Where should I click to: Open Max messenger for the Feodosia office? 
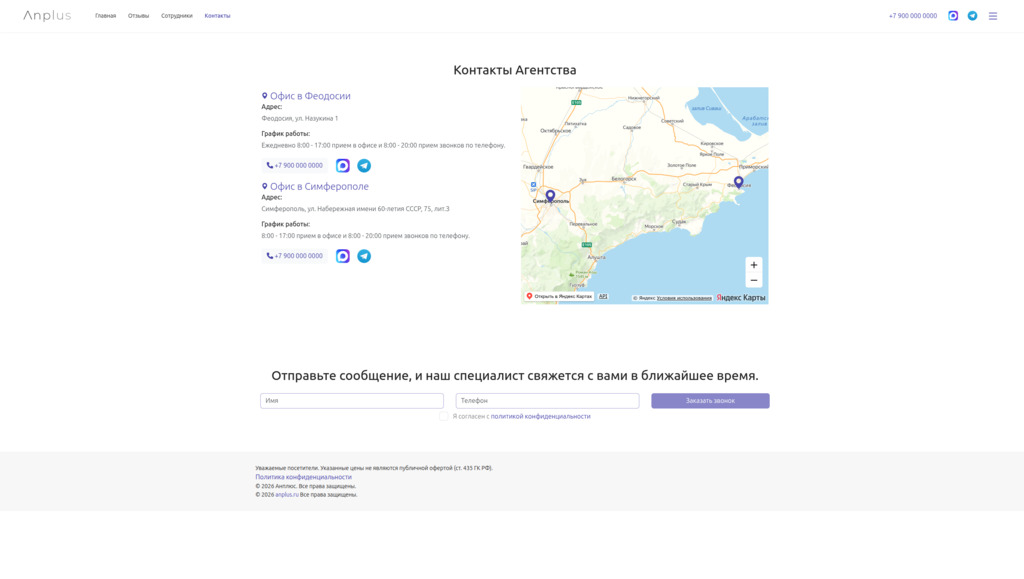click(343, 166)
